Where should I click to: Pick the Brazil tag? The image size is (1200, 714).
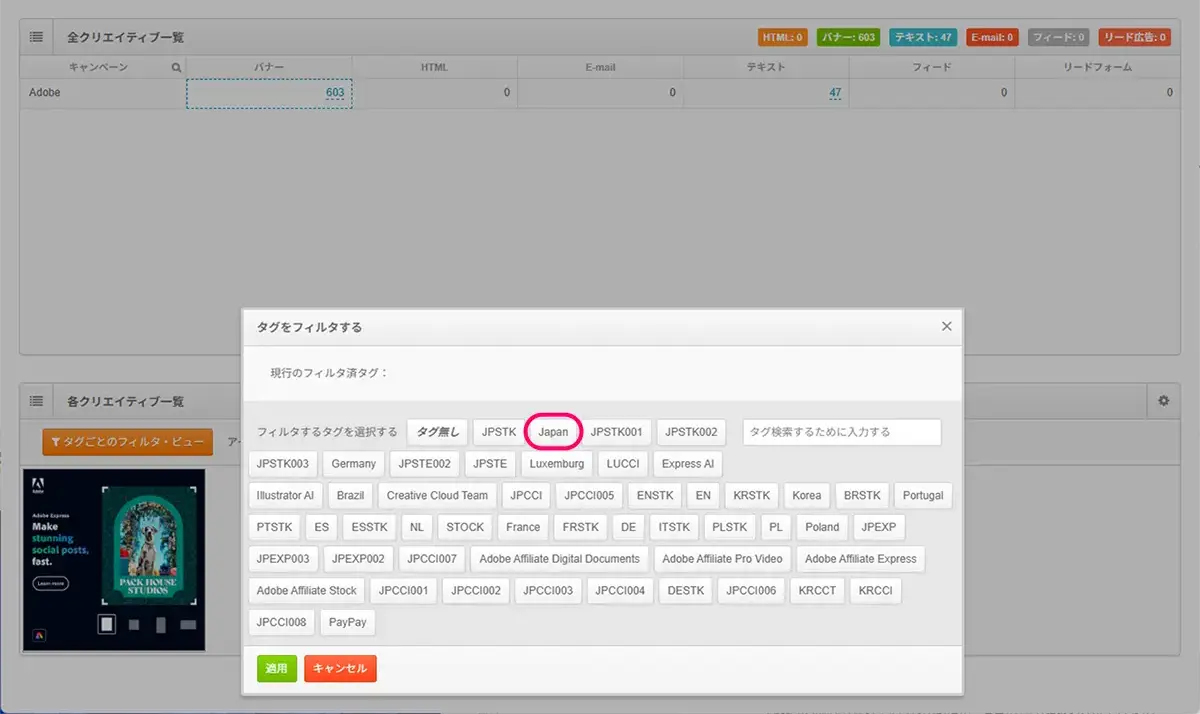click(x=351, y=495)
